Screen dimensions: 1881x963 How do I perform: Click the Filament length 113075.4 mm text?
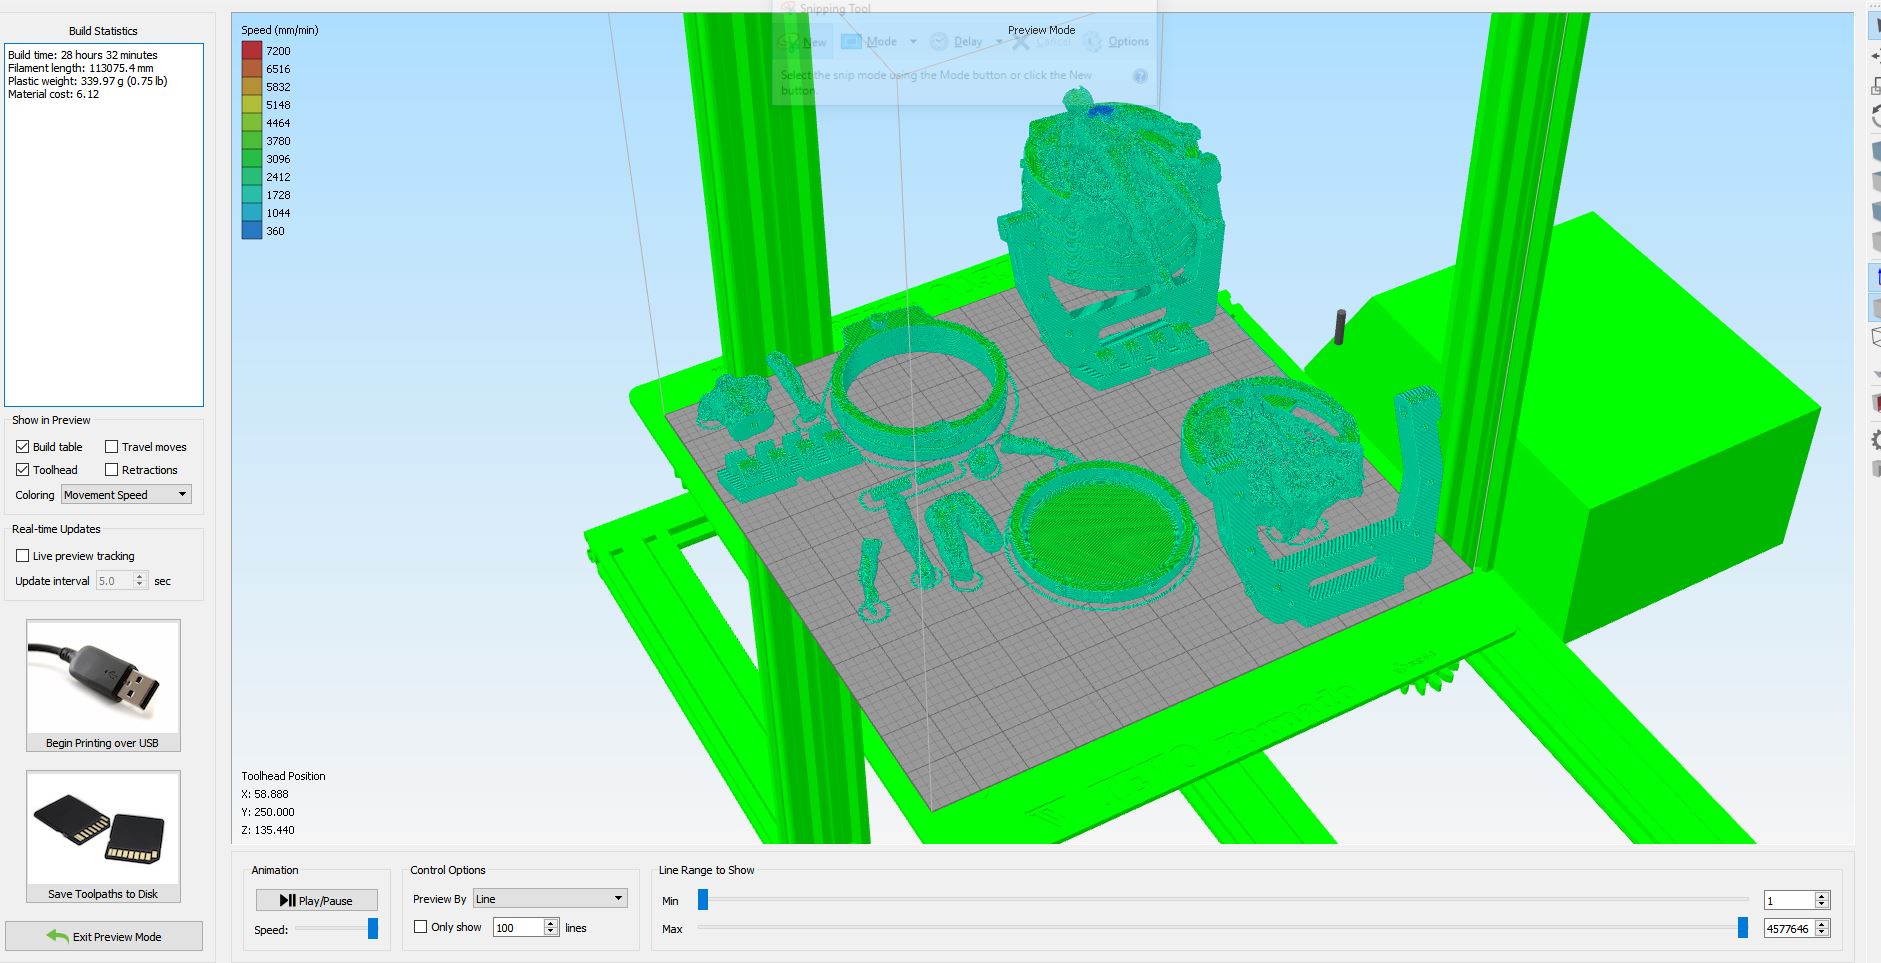(81, 68)
